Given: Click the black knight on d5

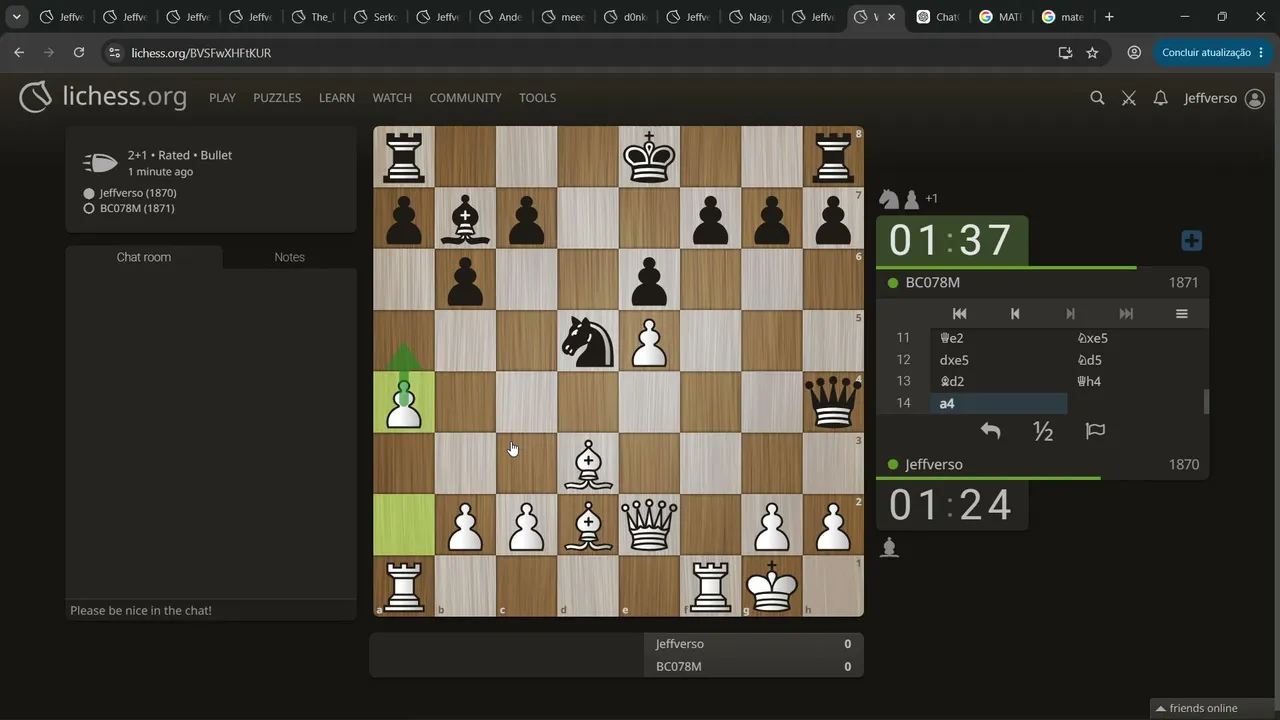Looking at the screenshot, I should [588, 341].
